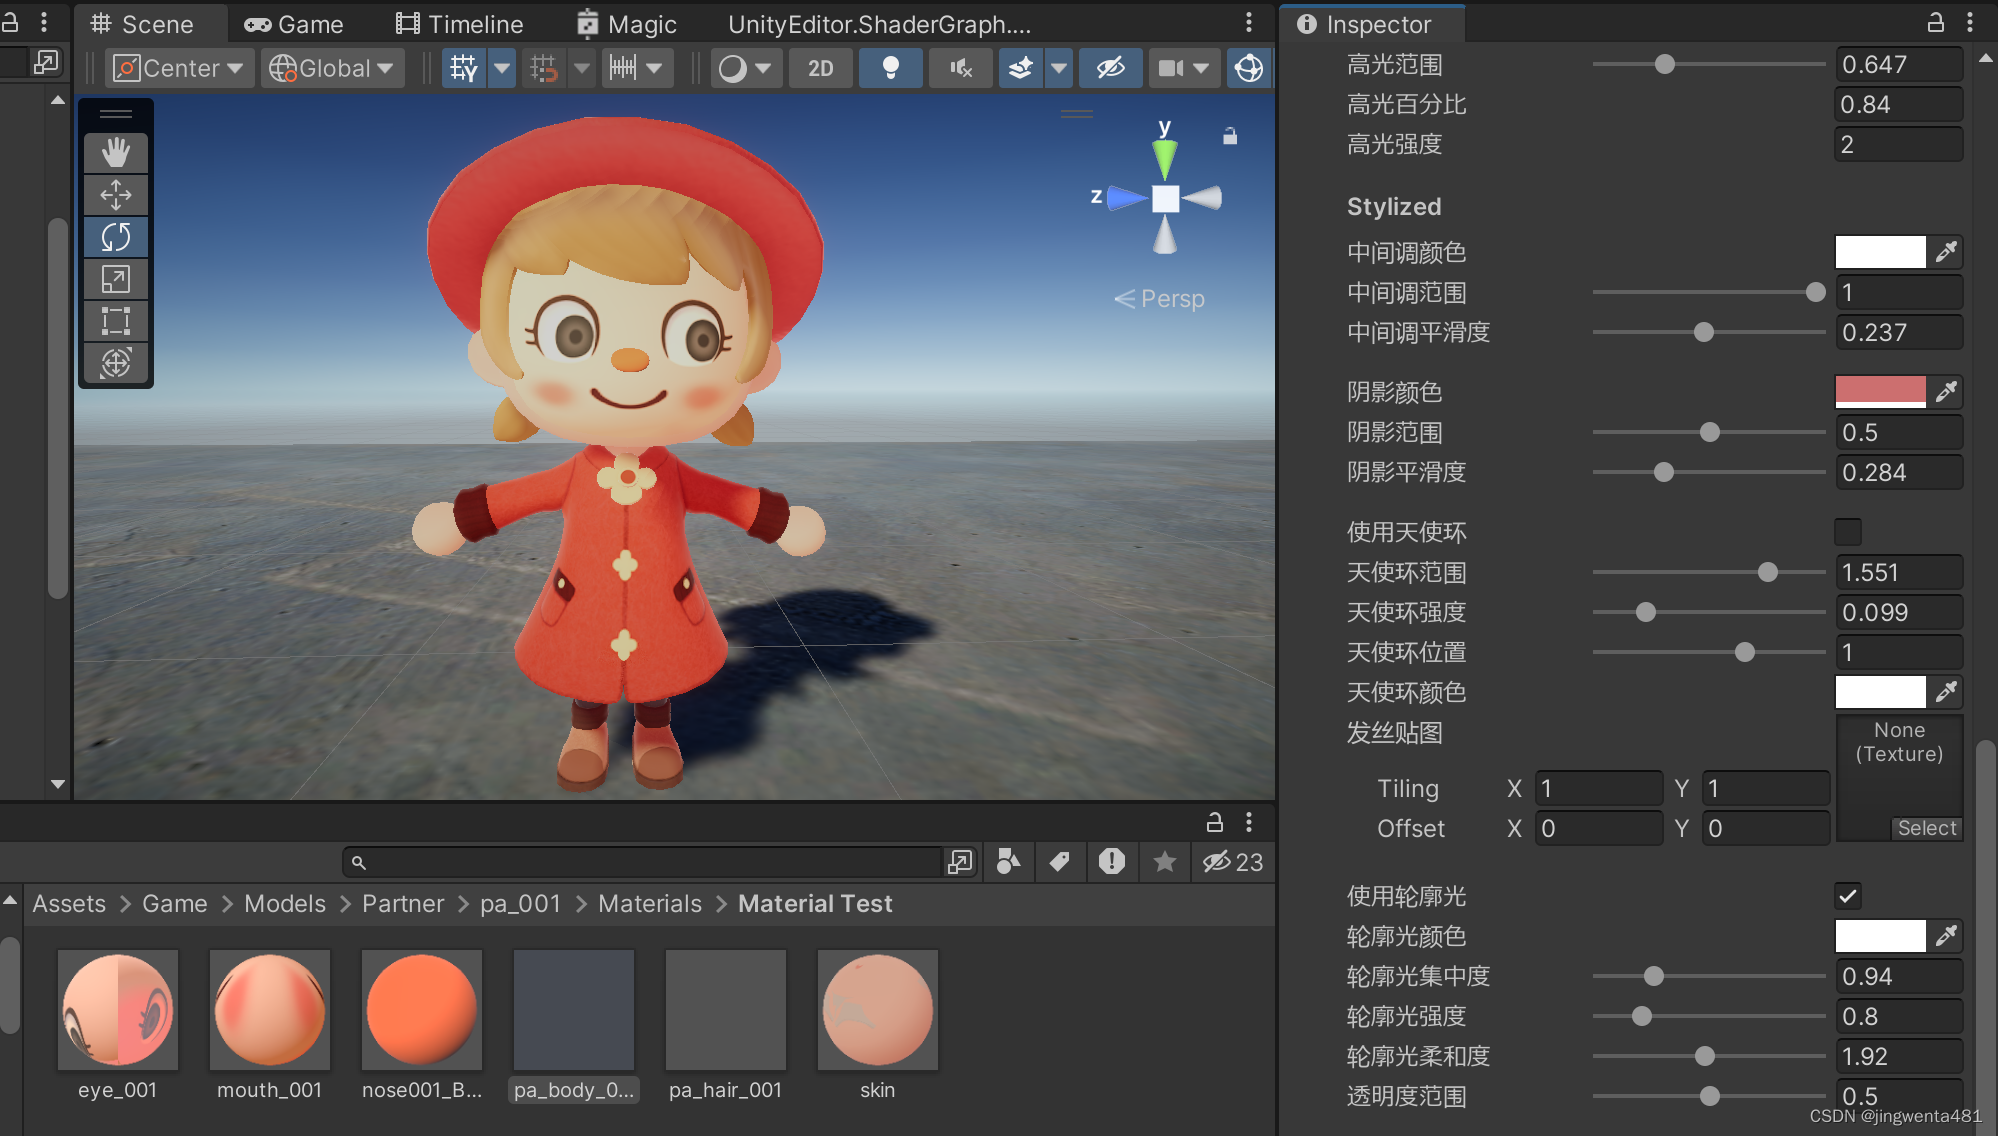The height and width of the screenshot is (1136, 1998).
Task: Select the Move tool
Action: (116, 195)
